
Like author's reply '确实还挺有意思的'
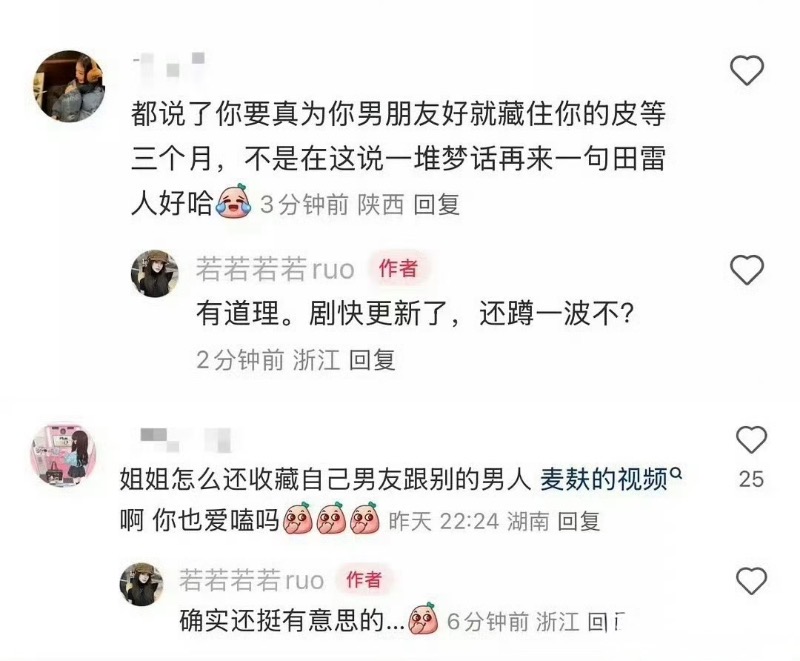coord(751,580)
